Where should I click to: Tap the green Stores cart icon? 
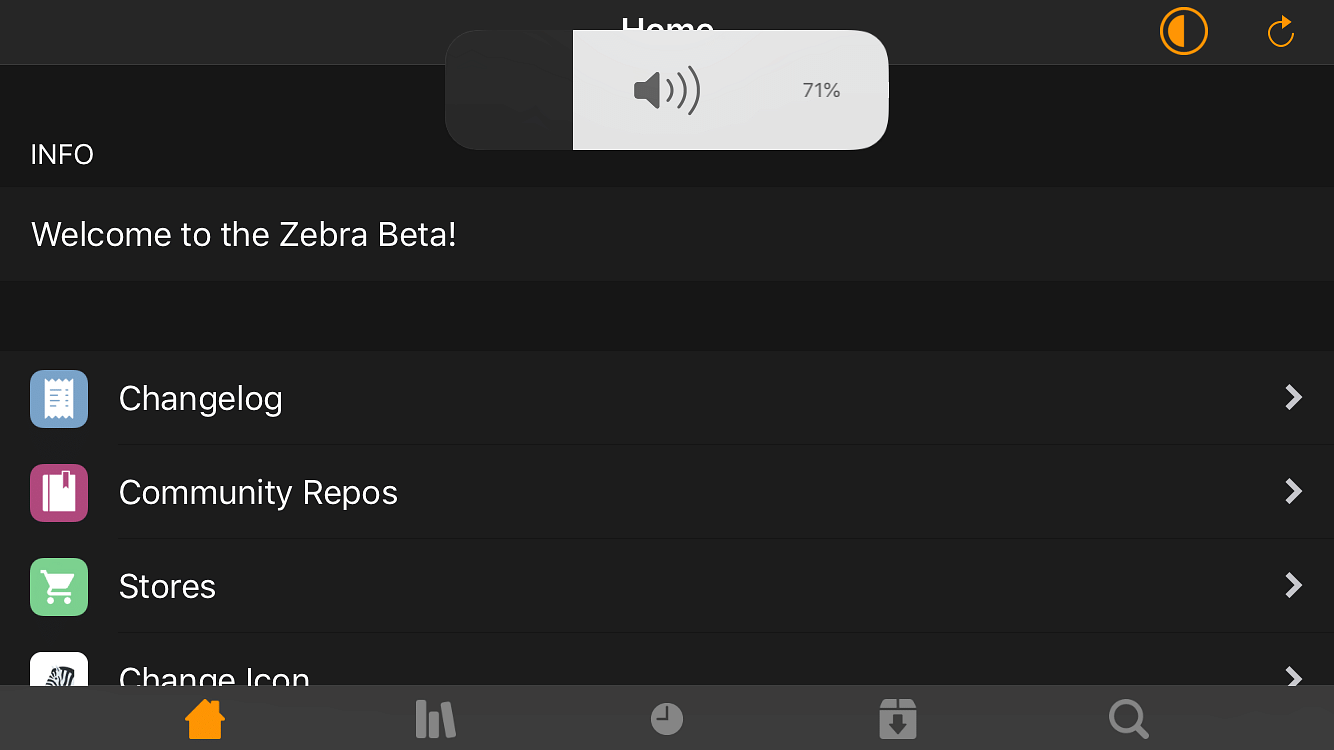pos(59,587)
